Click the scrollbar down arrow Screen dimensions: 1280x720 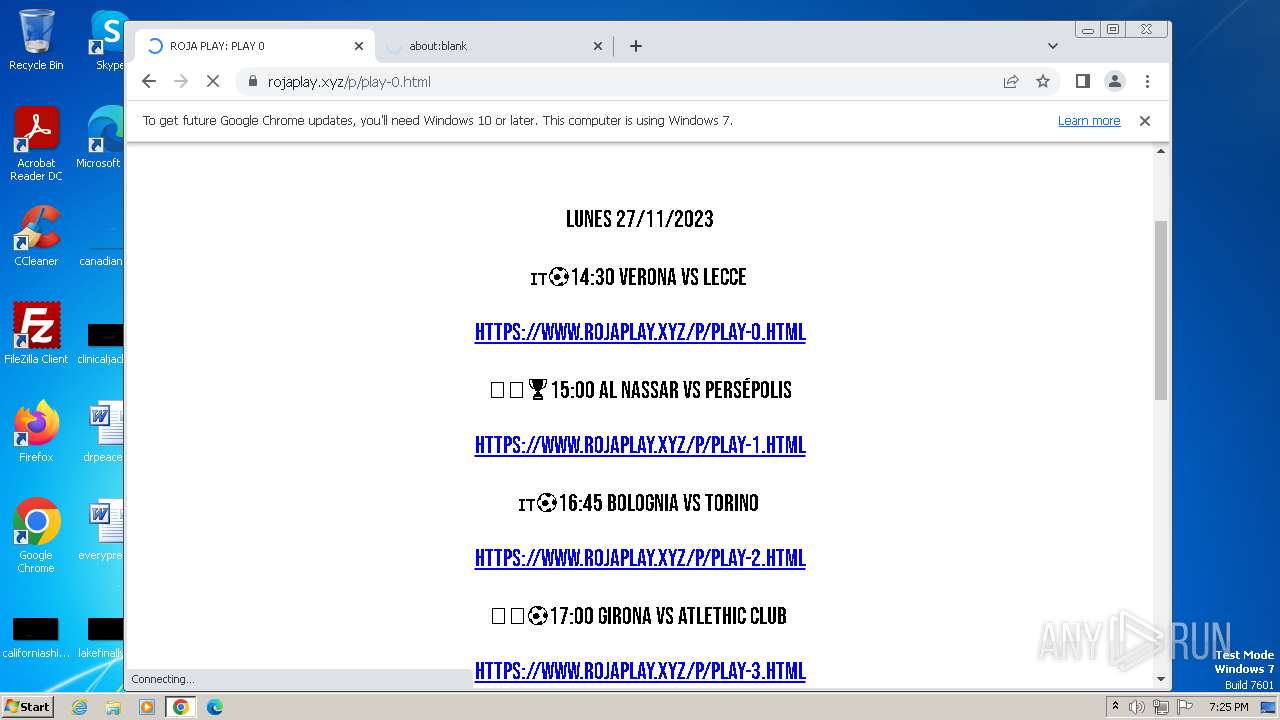click(x=1161, y=679)
